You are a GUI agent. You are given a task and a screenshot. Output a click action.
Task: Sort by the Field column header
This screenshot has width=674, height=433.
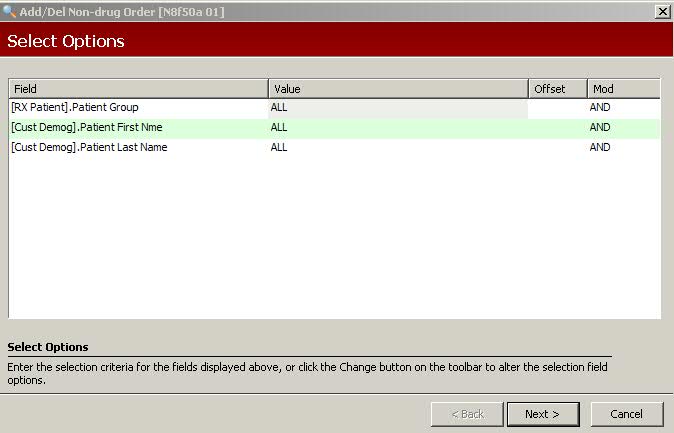click(138, 89)
